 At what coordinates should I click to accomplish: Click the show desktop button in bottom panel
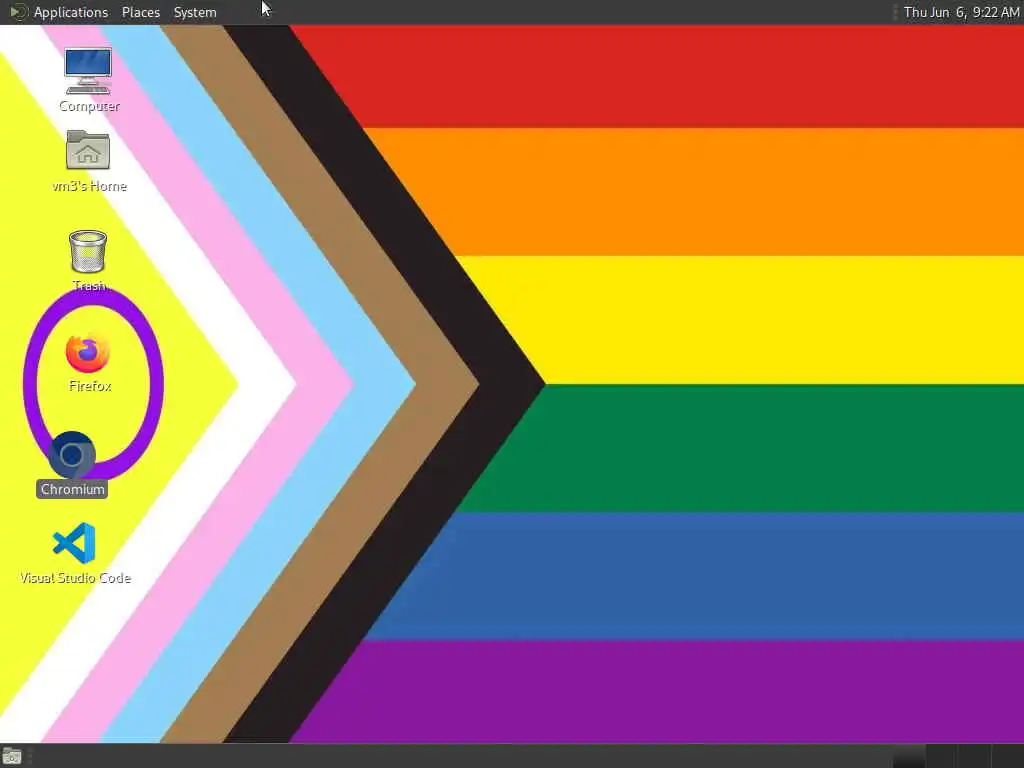pos(12,757)
